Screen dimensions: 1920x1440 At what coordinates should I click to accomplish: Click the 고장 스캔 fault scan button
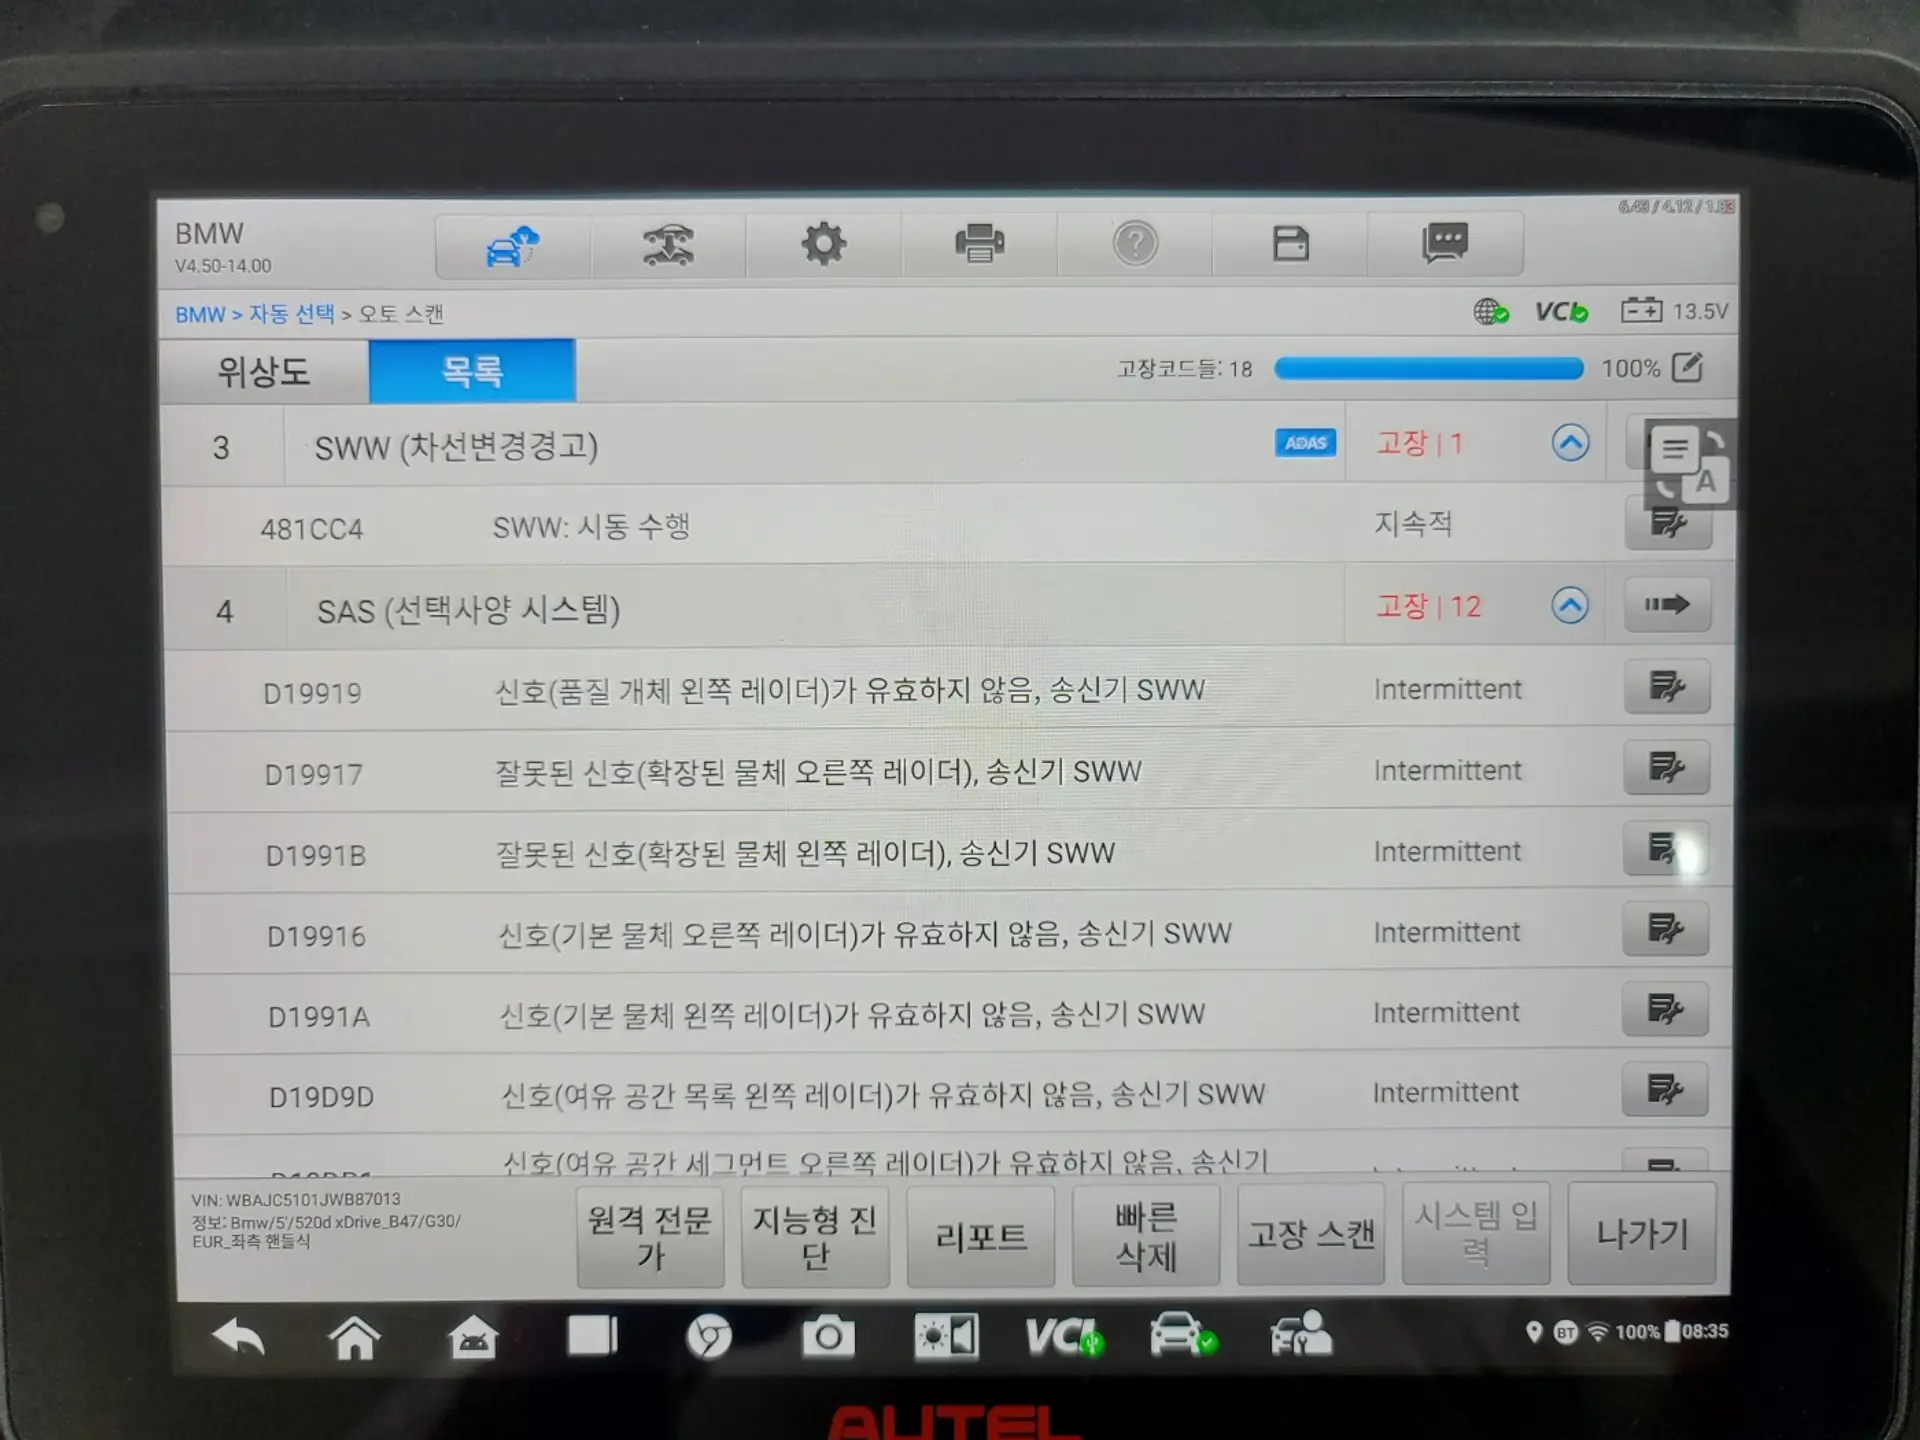[1311, 1234]
